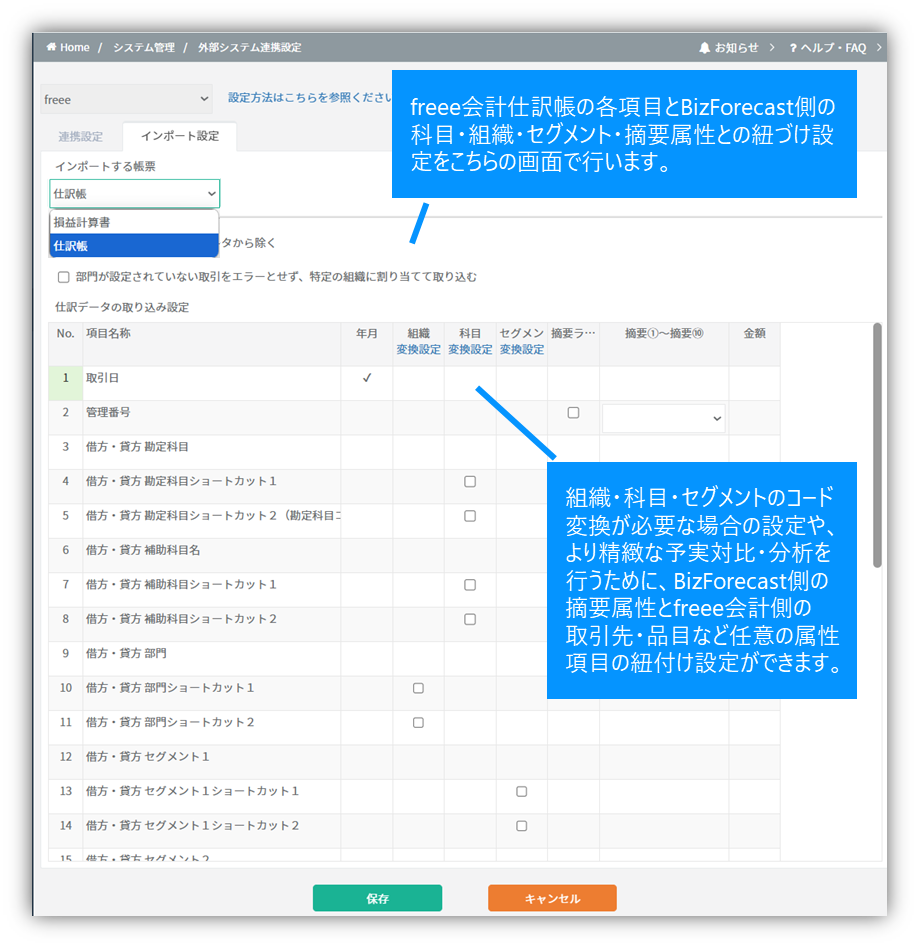Tick セグメント checkbox for セグメント1ショートカット1
Screen dimensions: 919x948
tap(521, 791)
